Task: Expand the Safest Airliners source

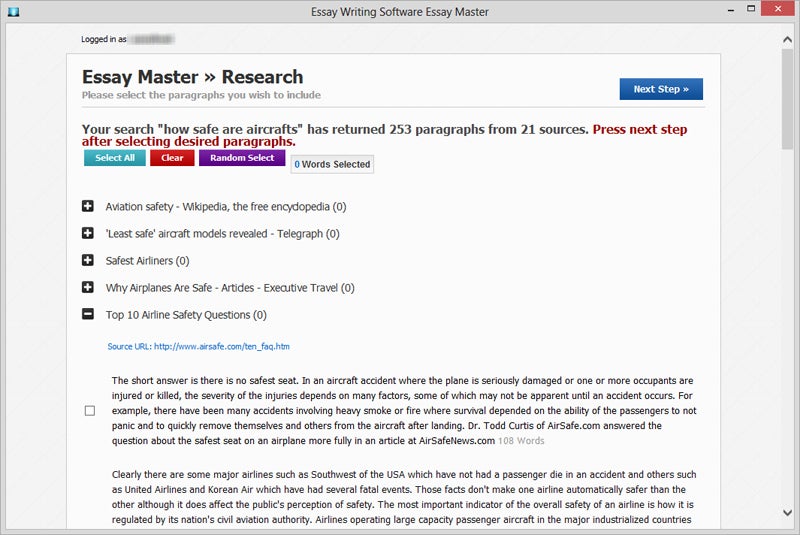Action: (x=88, y=260)
